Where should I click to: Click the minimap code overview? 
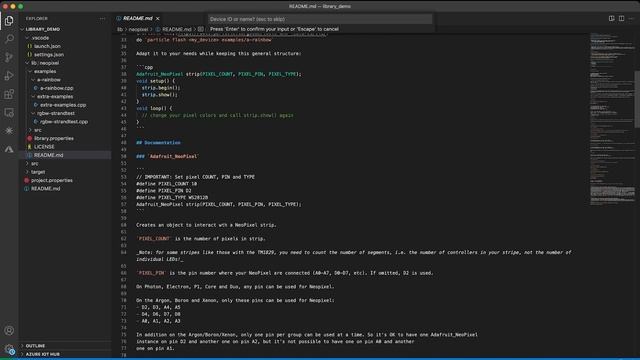[612, 118]
